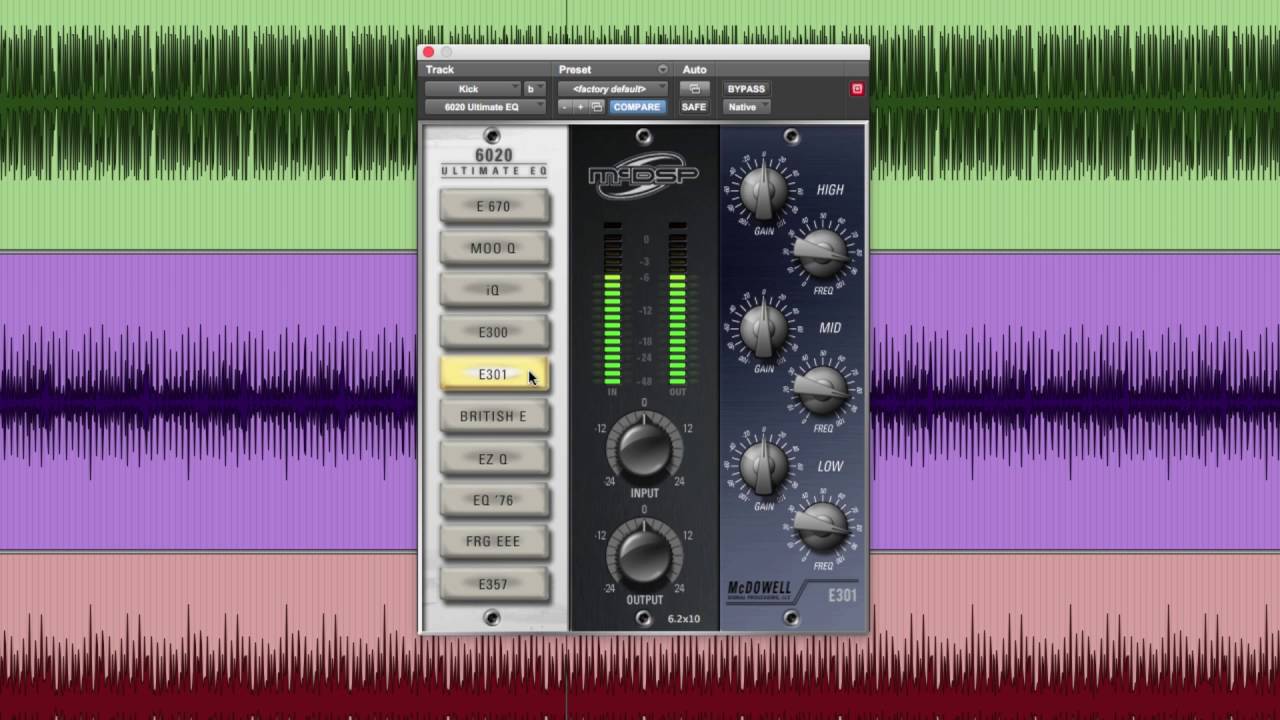This screenshot has height=720, width=1280.
Task: Open the insert position b selector
Action: pos(534,89)
